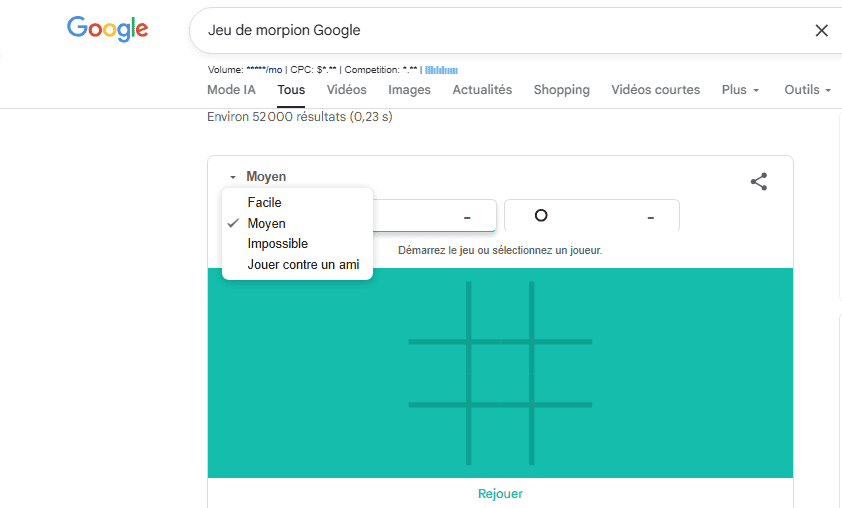
Task: Click the keyword volume bar chart icon
Action: [x=441, y=70]
